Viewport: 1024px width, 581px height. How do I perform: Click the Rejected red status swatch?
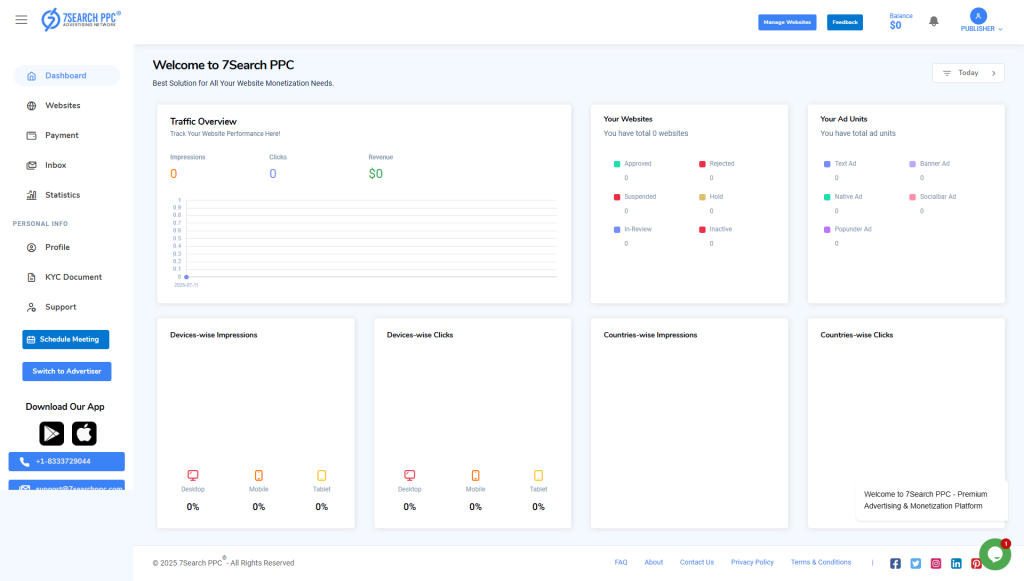[702, 164]
